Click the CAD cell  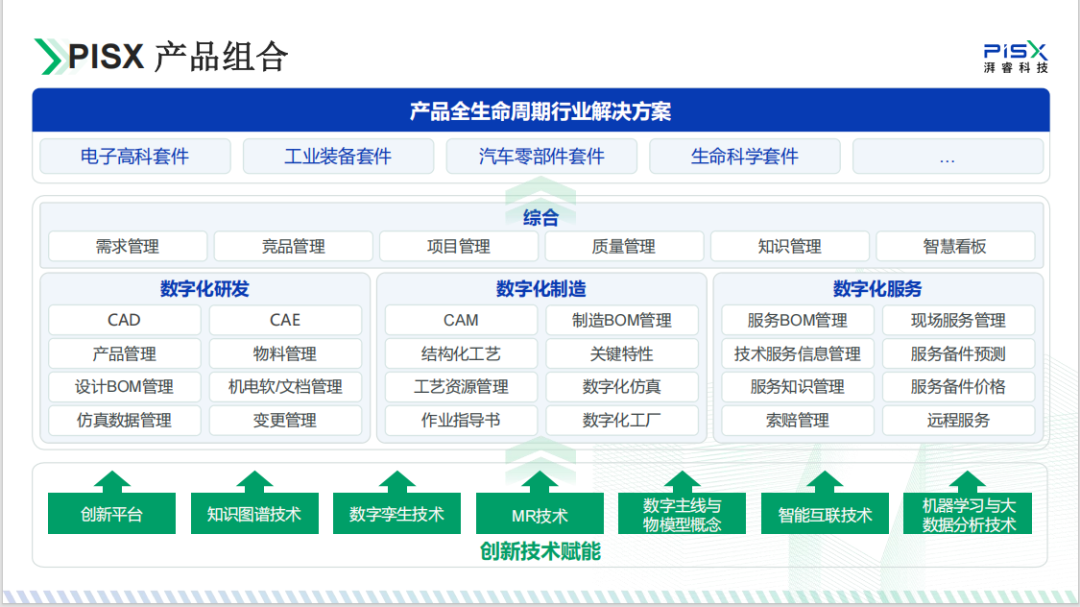tap(124, 320)
